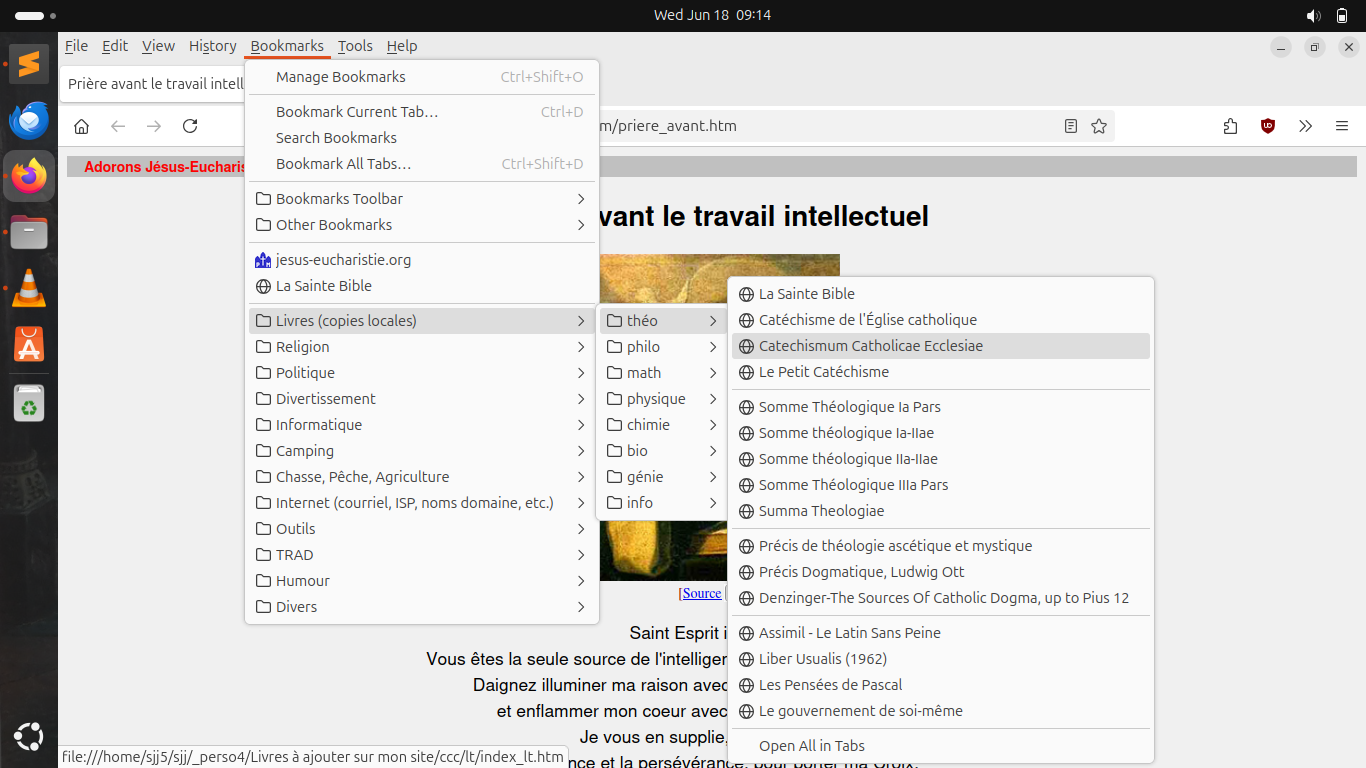Click the Firefox home button
The image size is (1366, 768).
click(x=82, y=126)
